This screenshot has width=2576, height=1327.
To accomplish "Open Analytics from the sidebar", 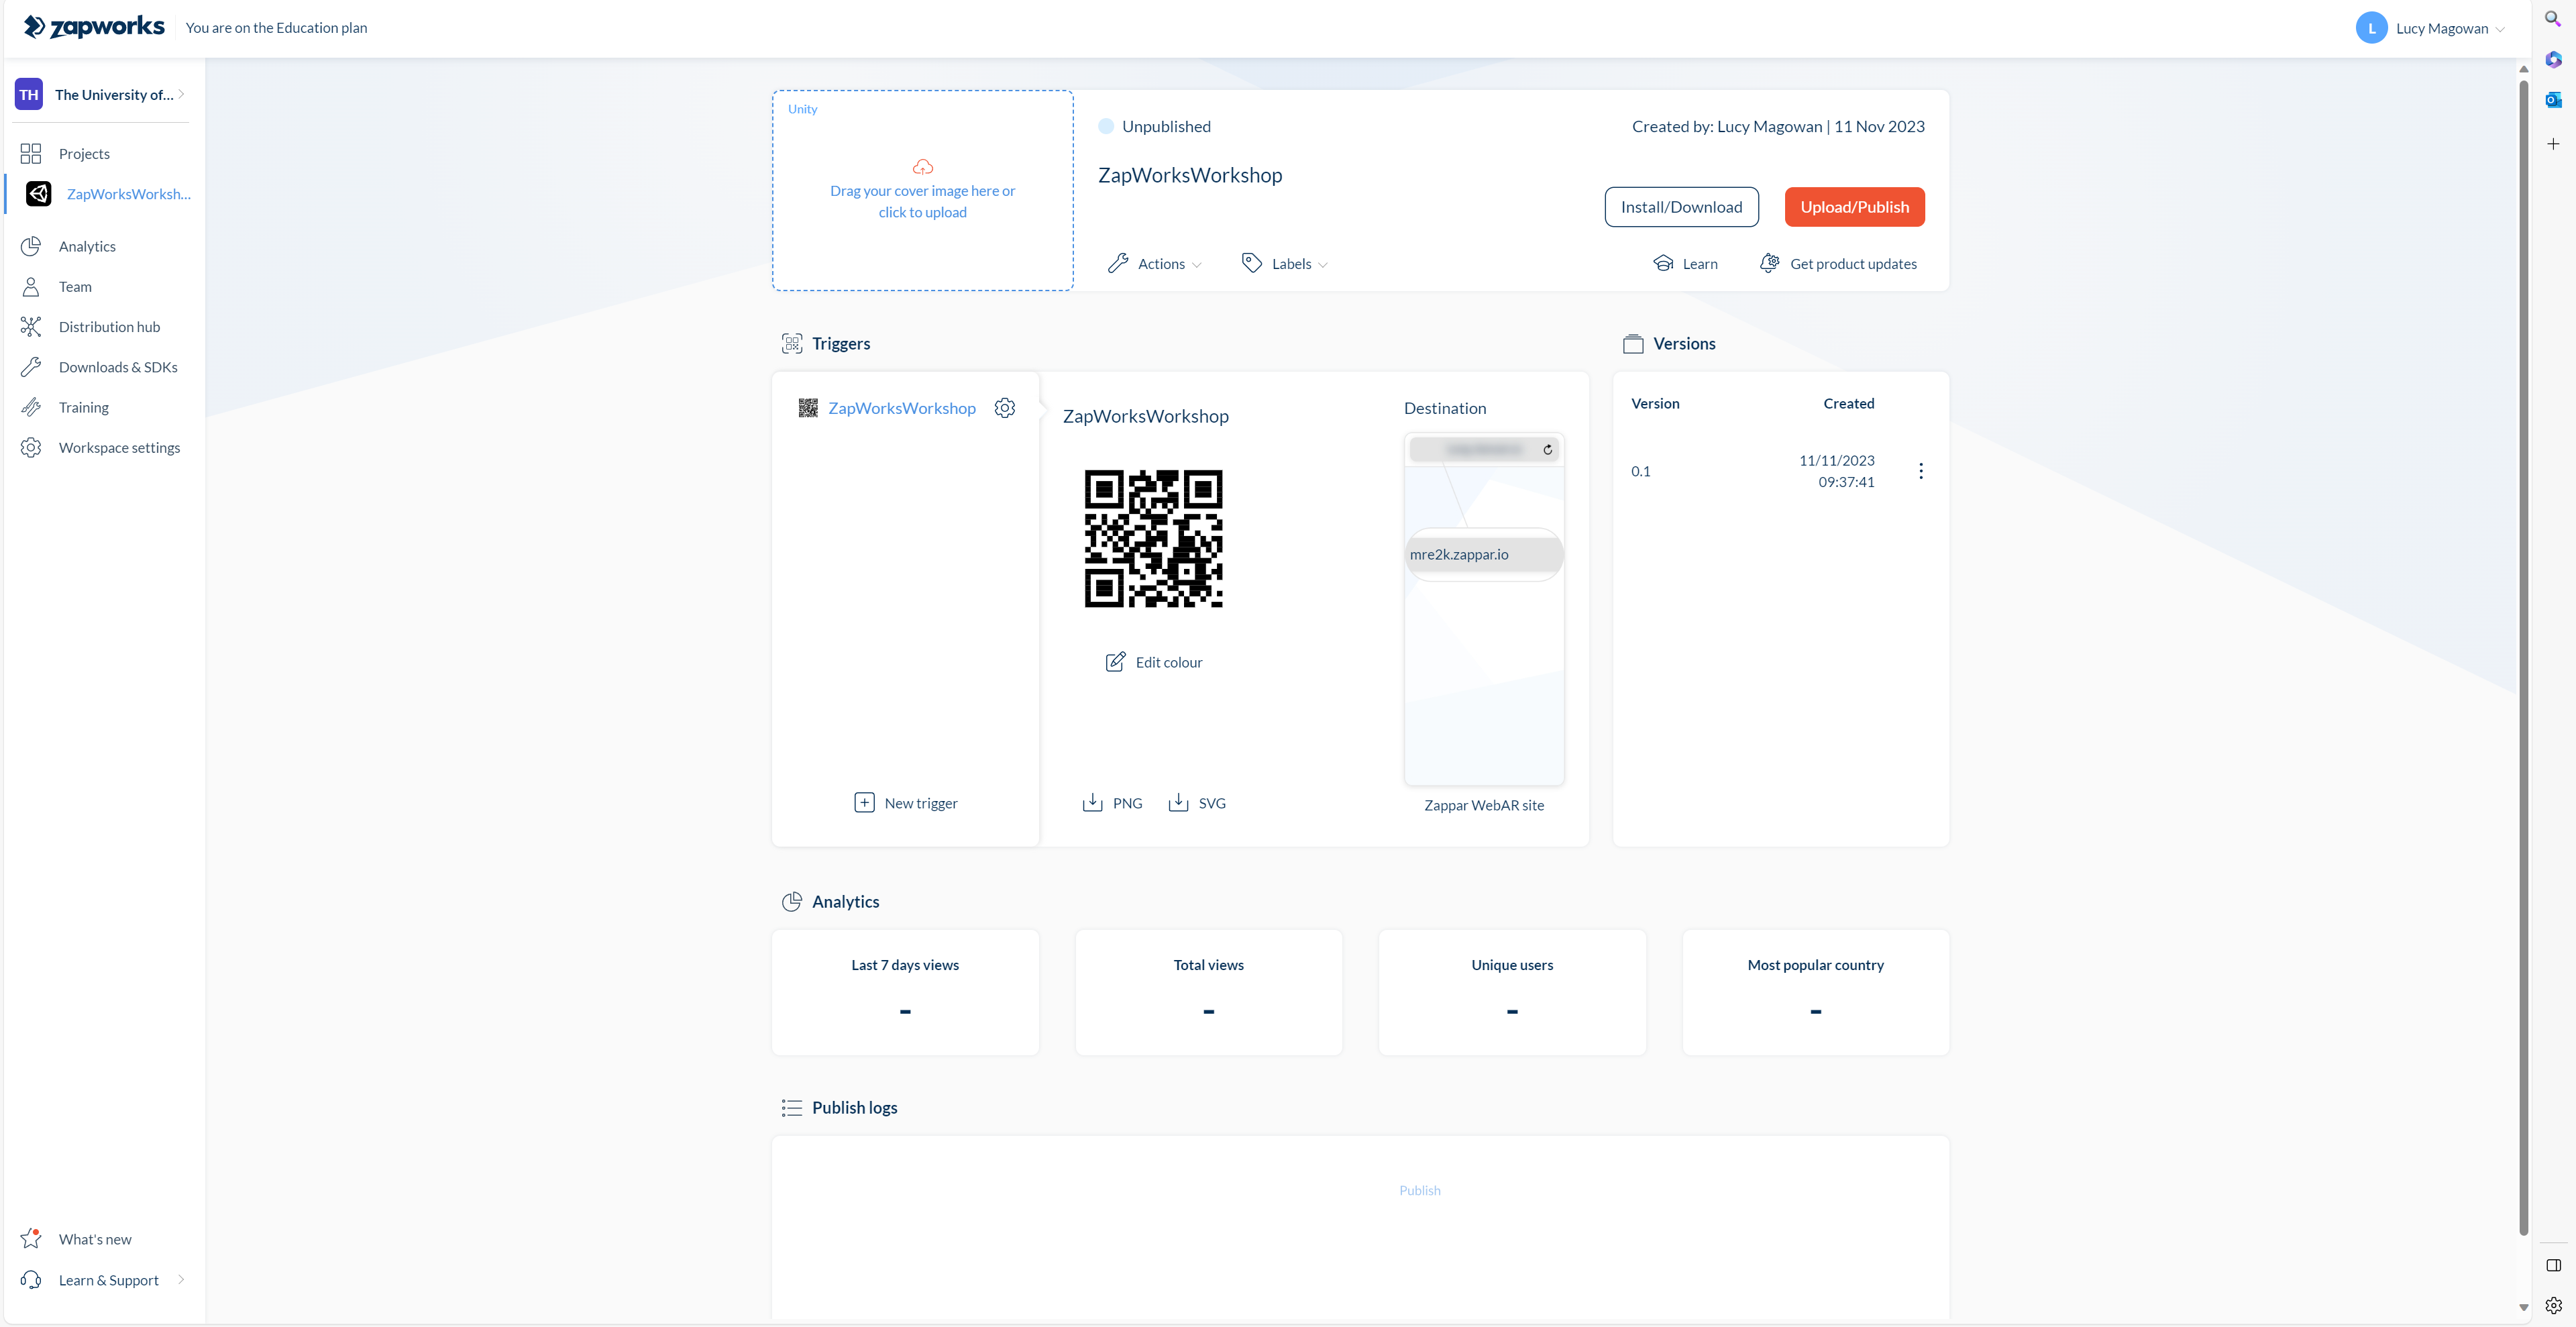I will [87, 246].
